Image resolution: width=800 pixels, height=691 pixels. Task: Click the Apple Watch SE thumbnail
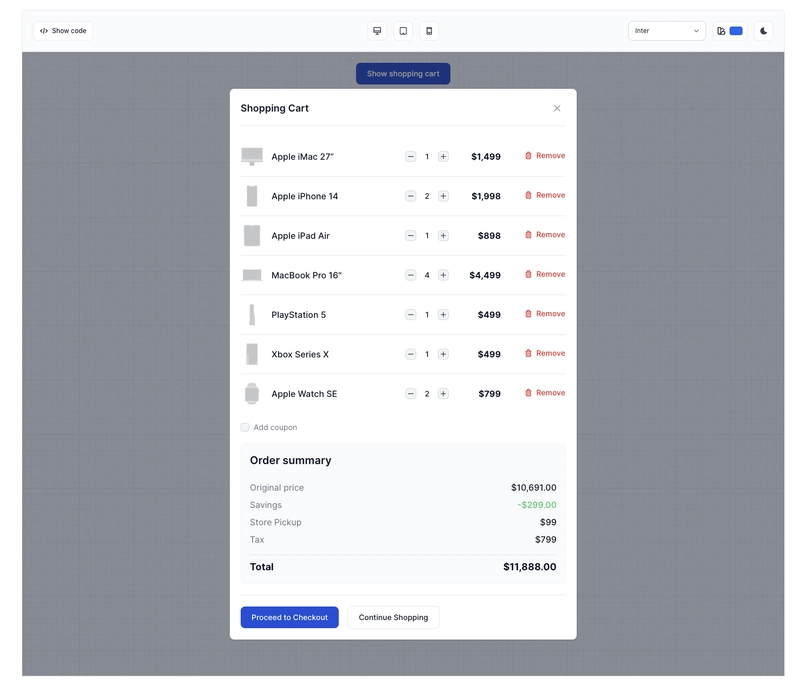252,393
